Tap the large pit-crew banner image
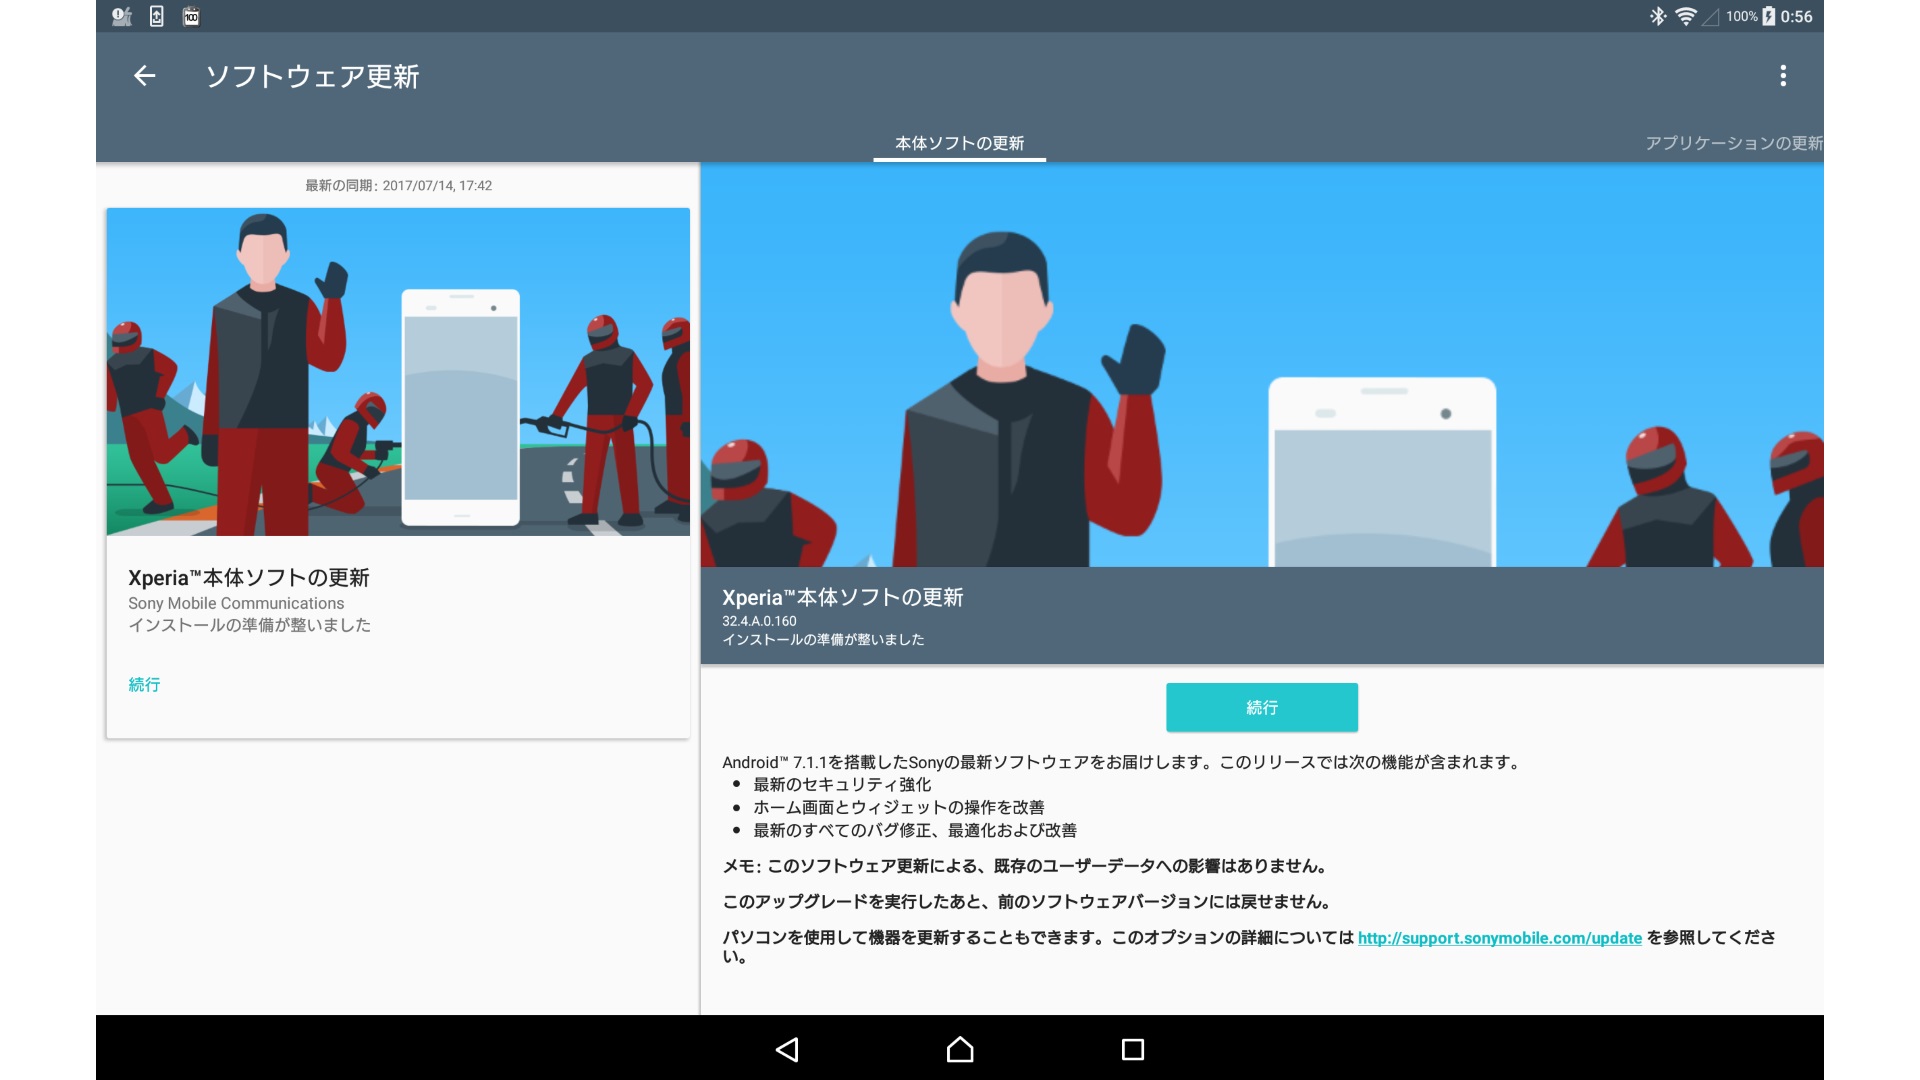 pyautogui.click(x=1261, y=366)
